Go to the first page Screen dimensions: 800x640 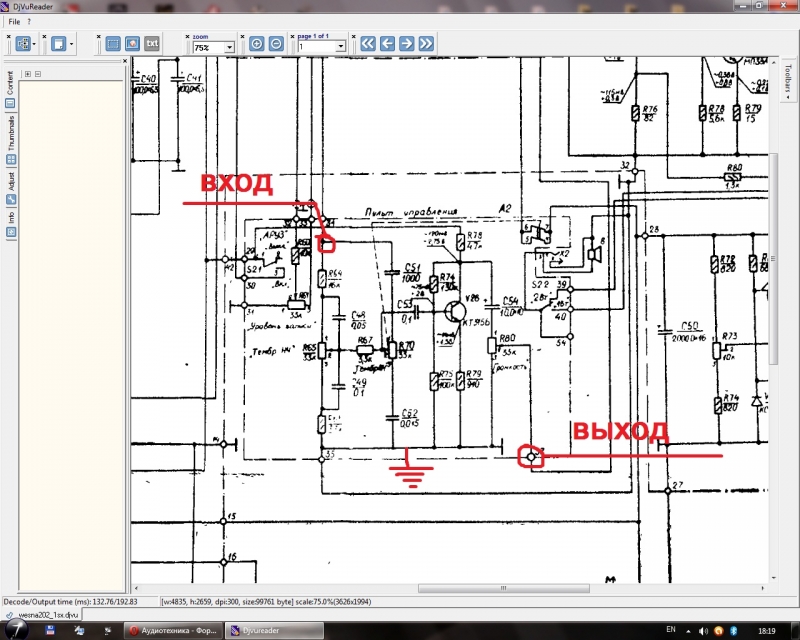click(x=367, y=44)
